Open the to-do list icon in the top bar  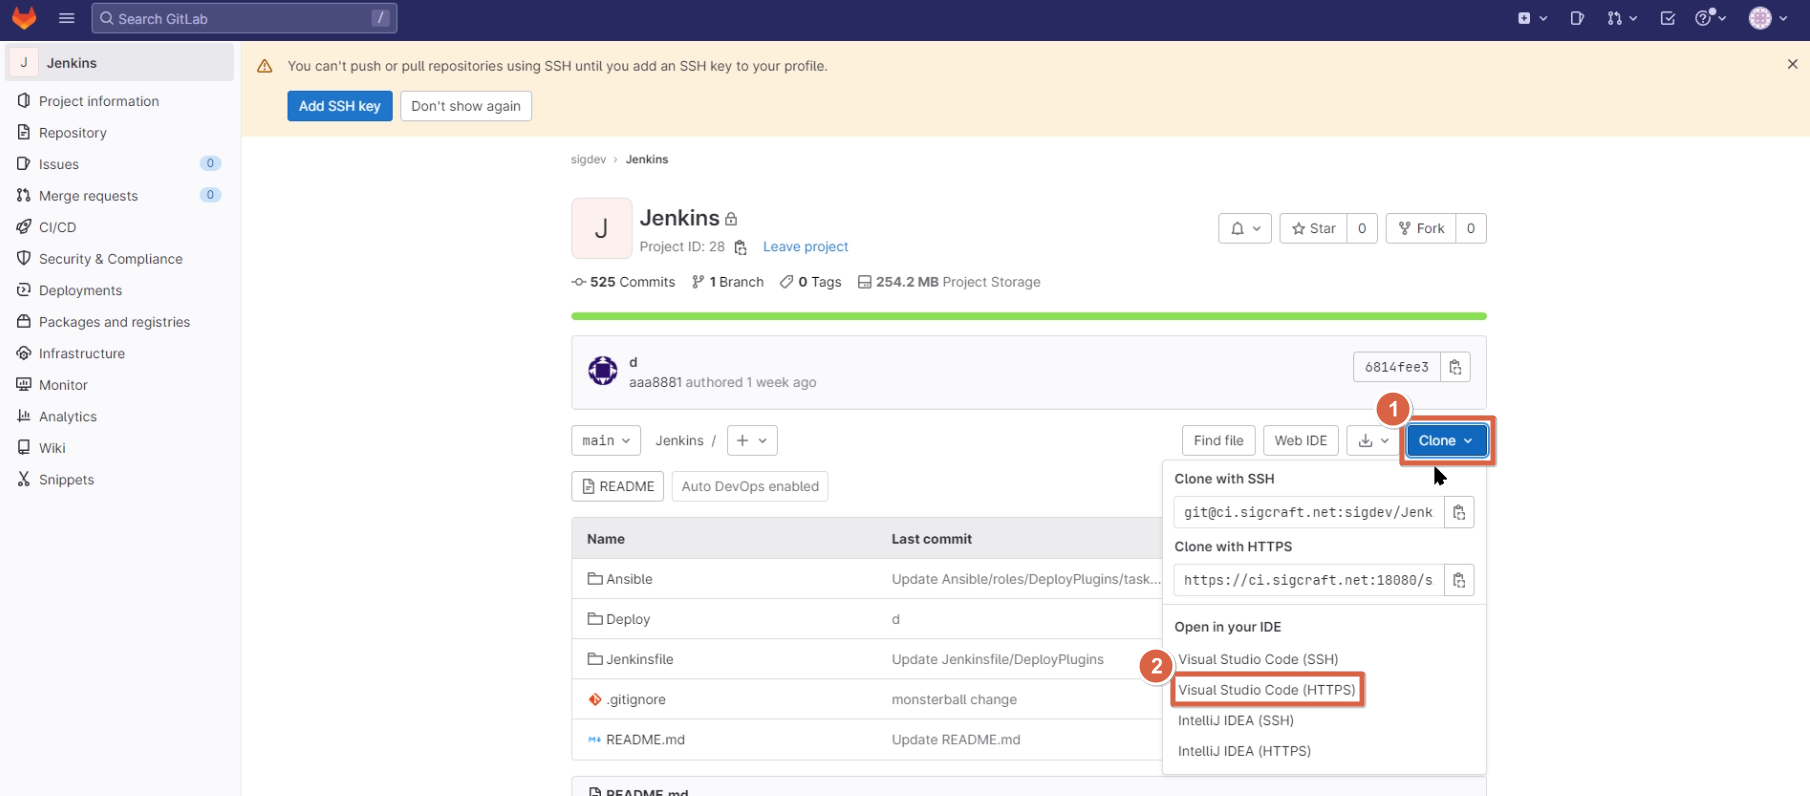1667,18
